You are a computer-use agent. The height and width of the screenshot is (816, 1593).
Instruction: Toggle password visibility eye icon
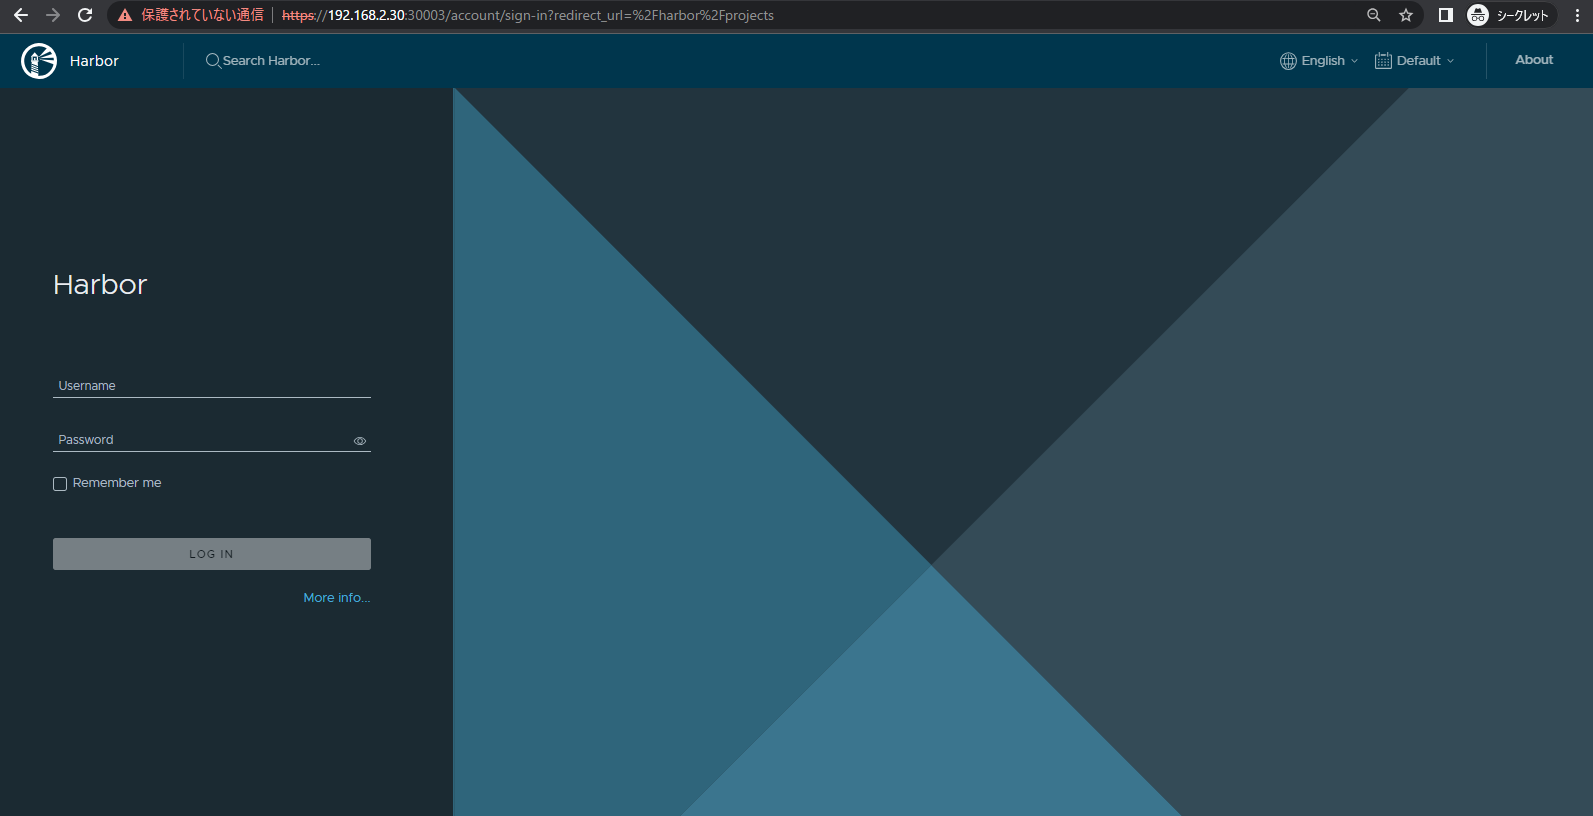tap(360, 441)
